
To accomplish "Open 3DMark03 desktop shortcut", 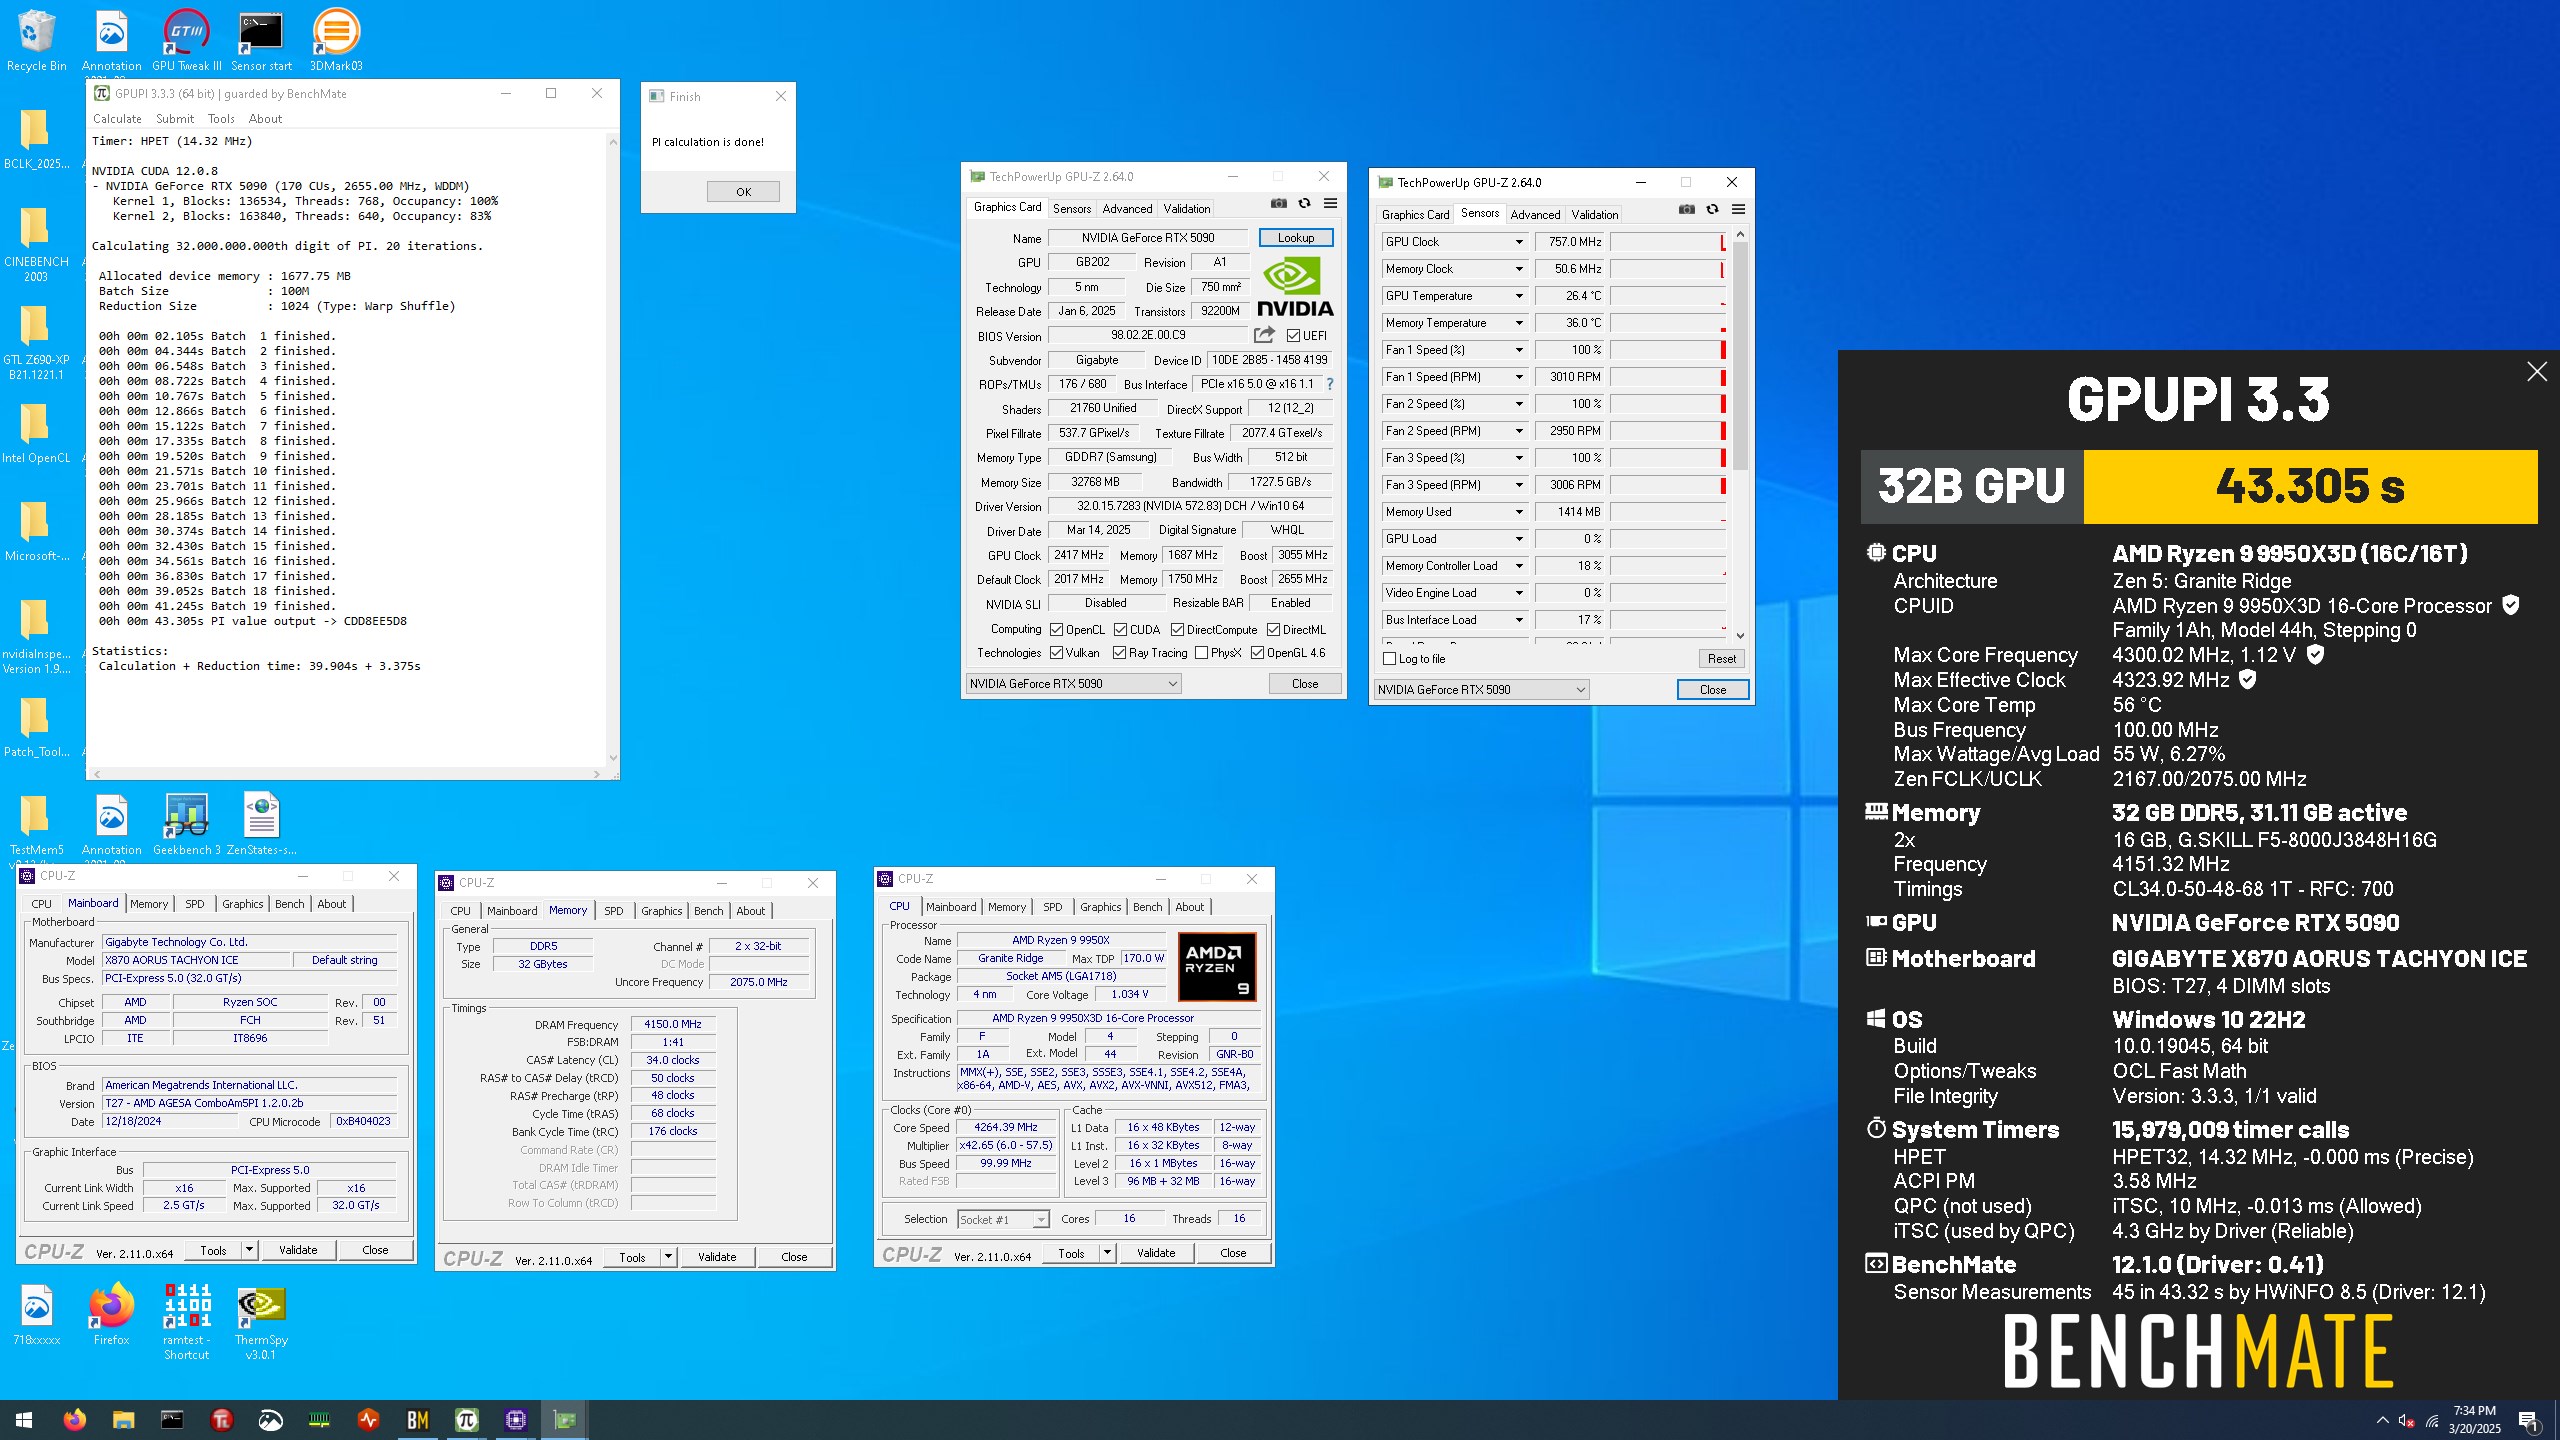I will click(336, 40).
